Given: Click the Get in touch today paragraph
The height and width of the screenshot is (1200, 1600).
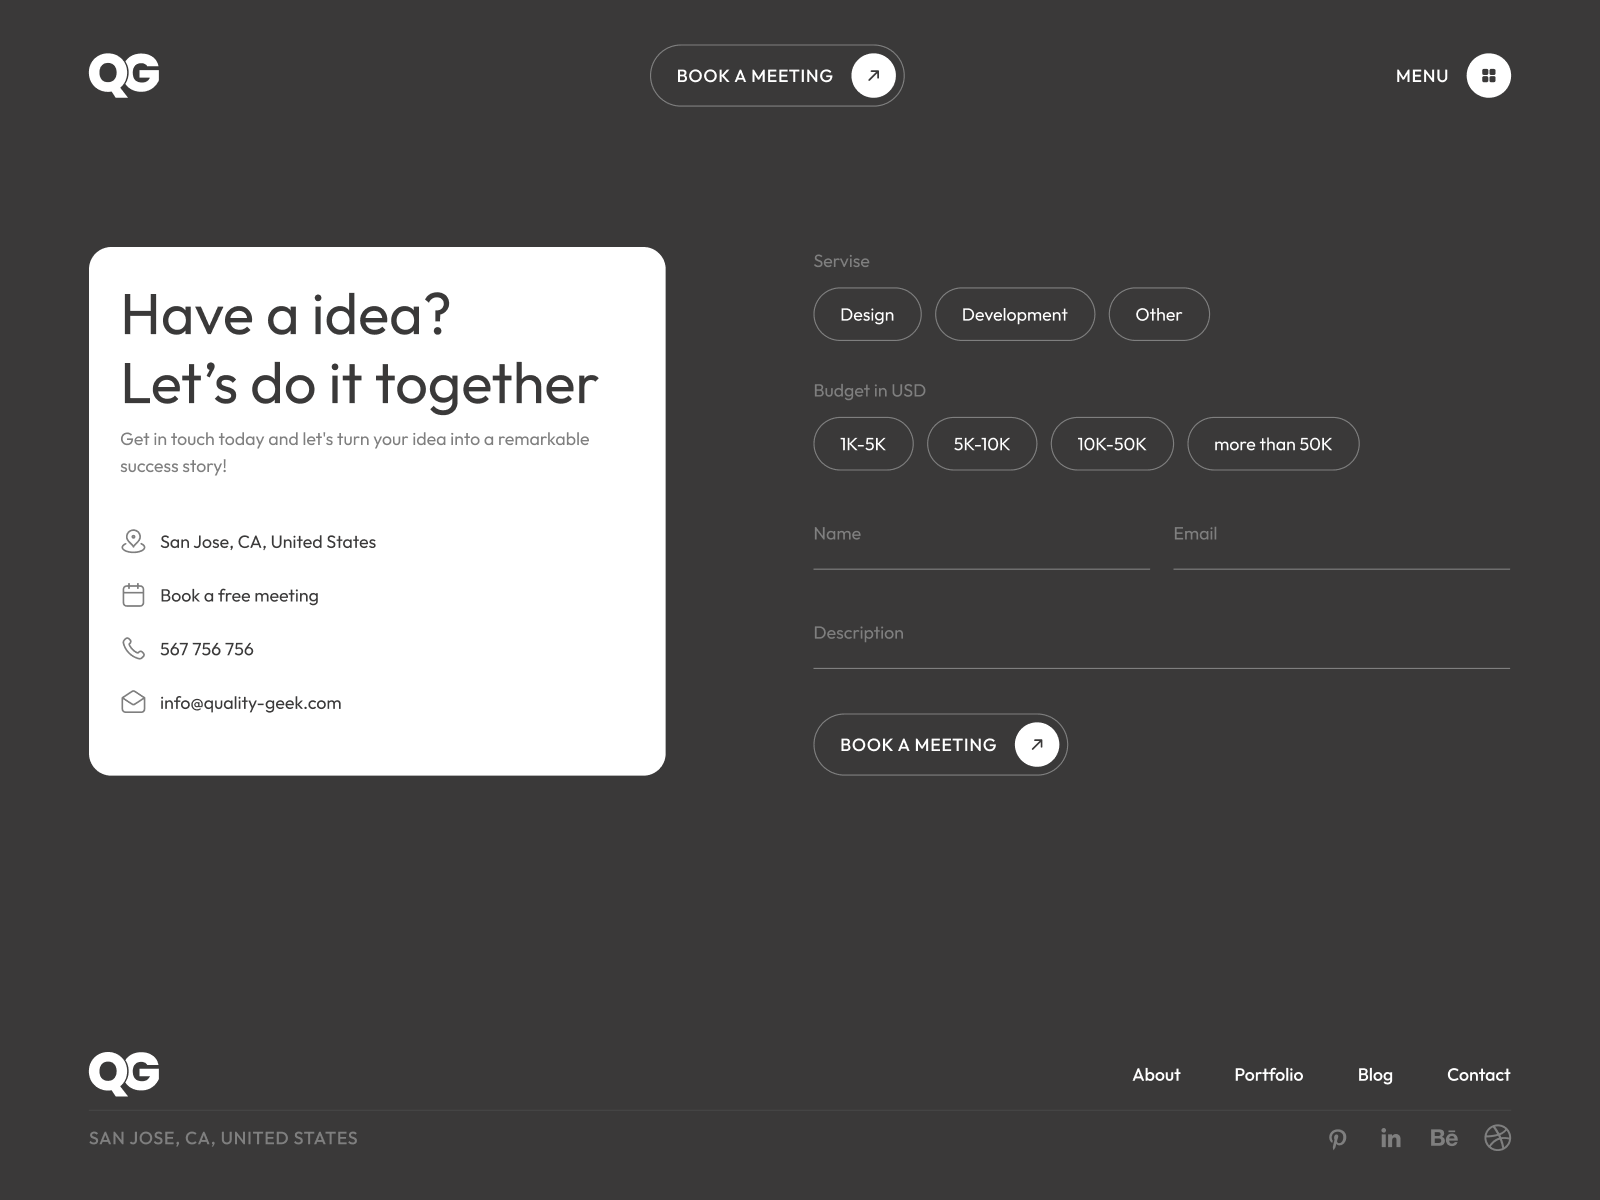Looking at the screenshot, I should pos(355,452).
